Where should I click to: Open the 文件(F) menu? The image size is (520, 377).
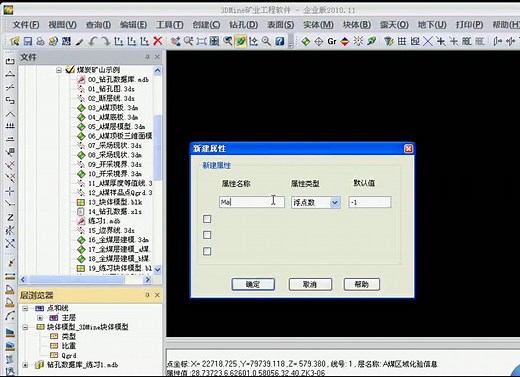tap(26, 25)
